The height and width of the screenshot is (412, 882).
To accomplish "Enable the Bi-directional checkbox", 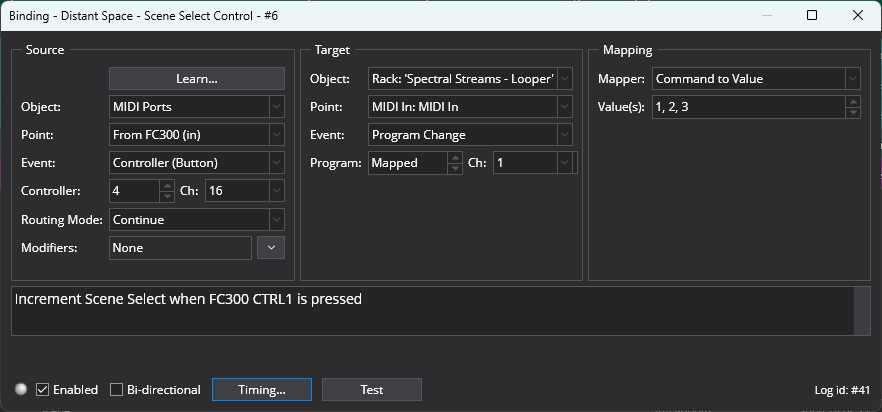I will pos(116,389).
